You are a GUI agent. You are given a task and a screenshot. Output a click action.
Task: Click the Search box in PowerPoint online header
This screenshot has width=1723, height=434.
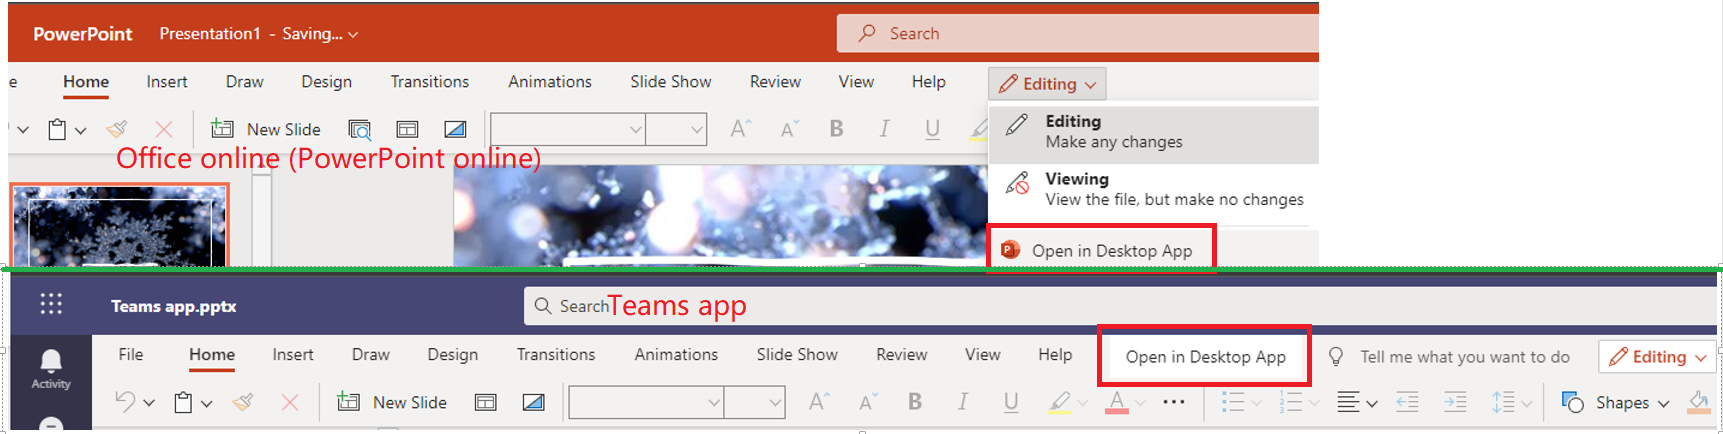tap(1078, 33)
